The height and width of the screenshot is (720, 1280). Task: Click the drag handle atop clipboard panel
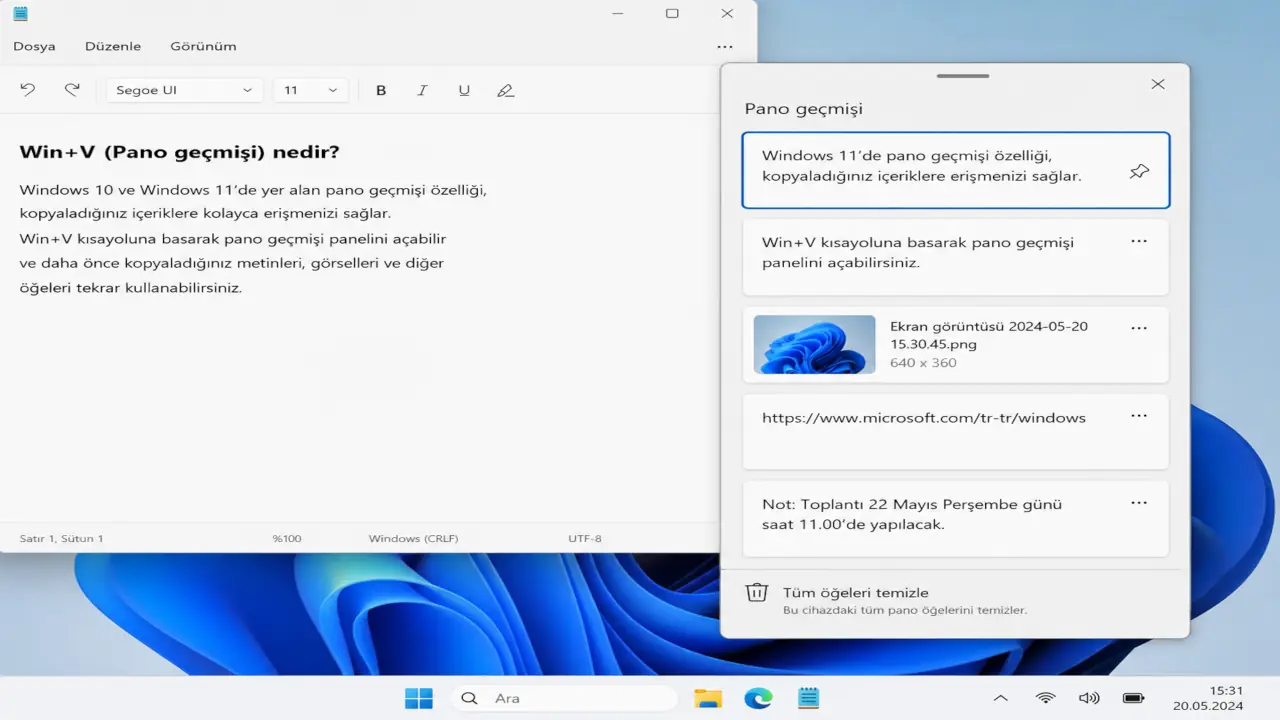pos(962,76)
